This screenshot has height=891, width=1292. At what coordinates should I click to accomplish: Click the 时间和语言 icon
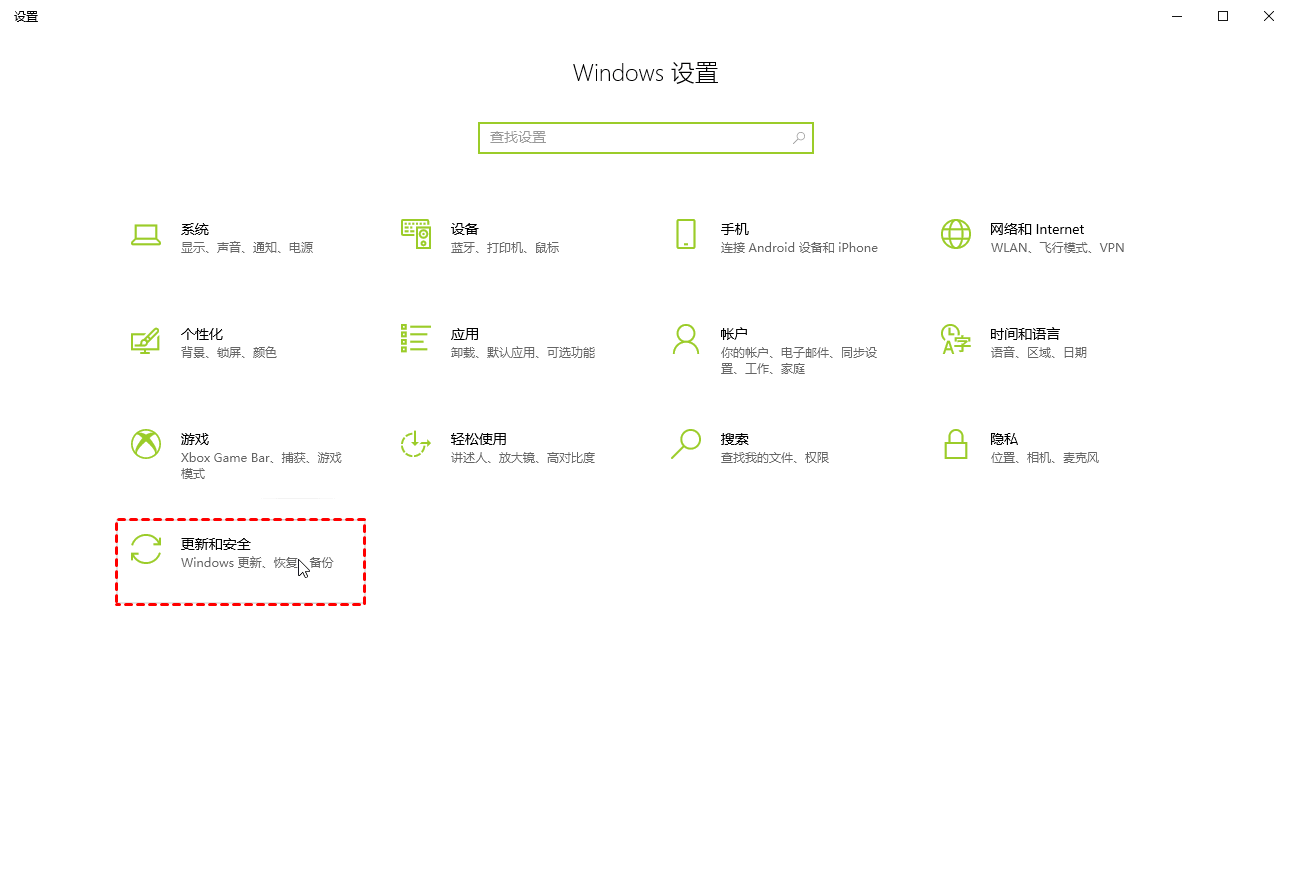pyautogui.click(x=956, y=339)
